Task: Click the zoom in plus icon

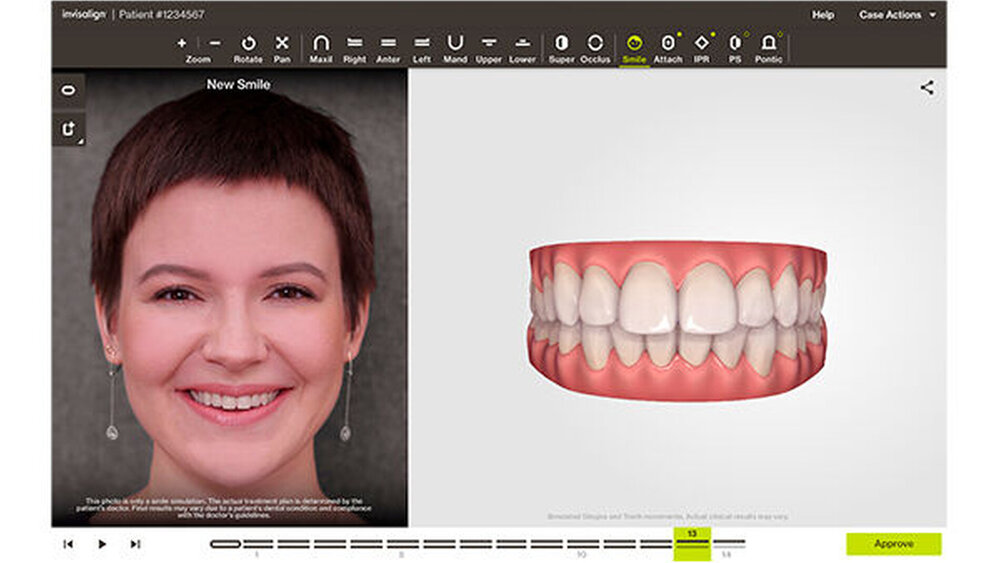Action: point(181,43)
